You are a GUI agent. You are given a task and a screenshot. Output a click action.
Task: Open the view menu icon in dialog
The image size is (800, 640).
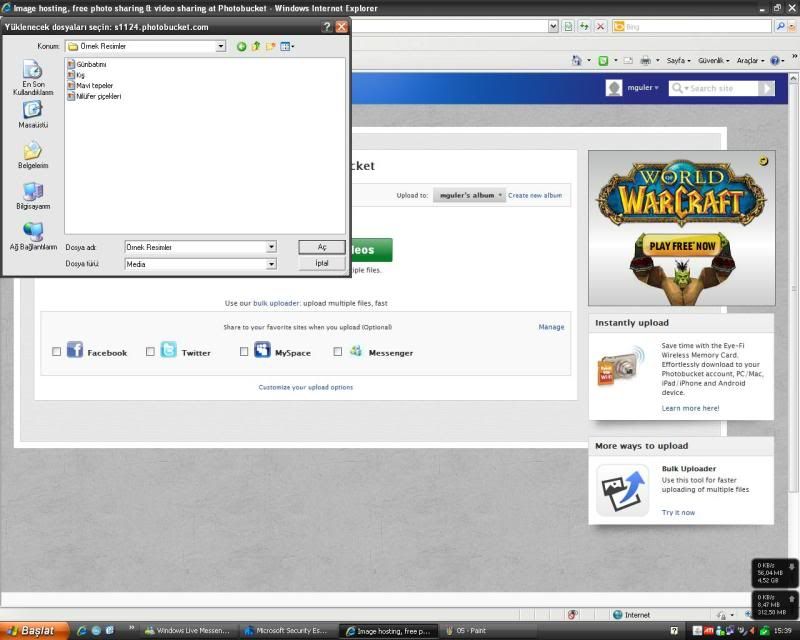[x=287, y=46]
